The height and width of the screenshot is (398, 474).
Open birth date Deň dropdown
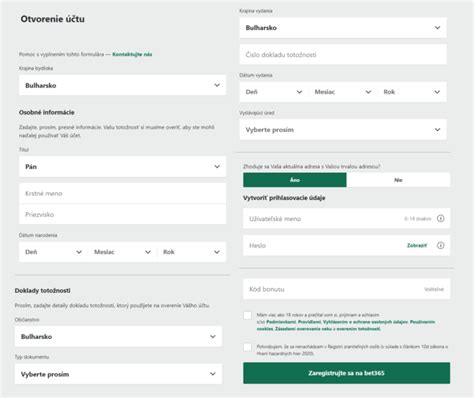(x=53, y=252)
